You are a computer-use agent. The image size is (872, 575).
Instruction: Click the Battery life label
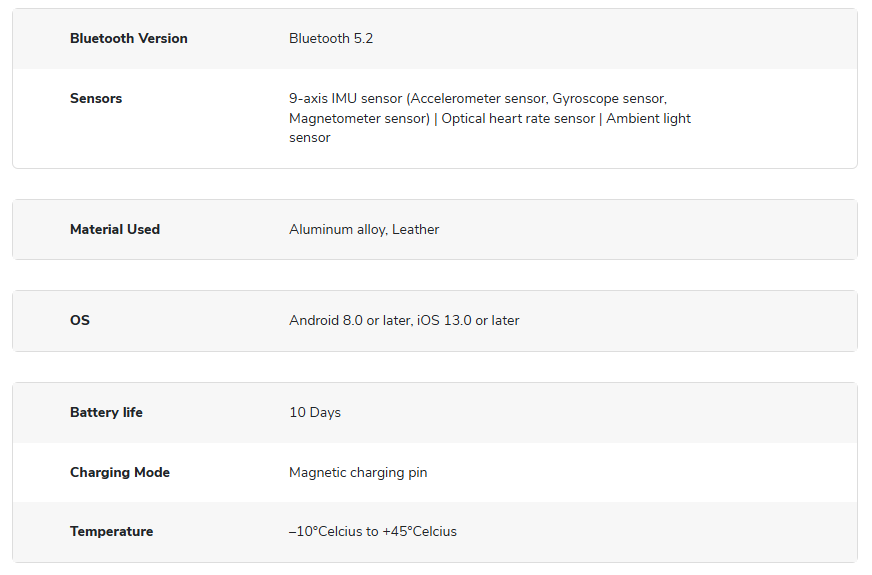tap(106, 412)
